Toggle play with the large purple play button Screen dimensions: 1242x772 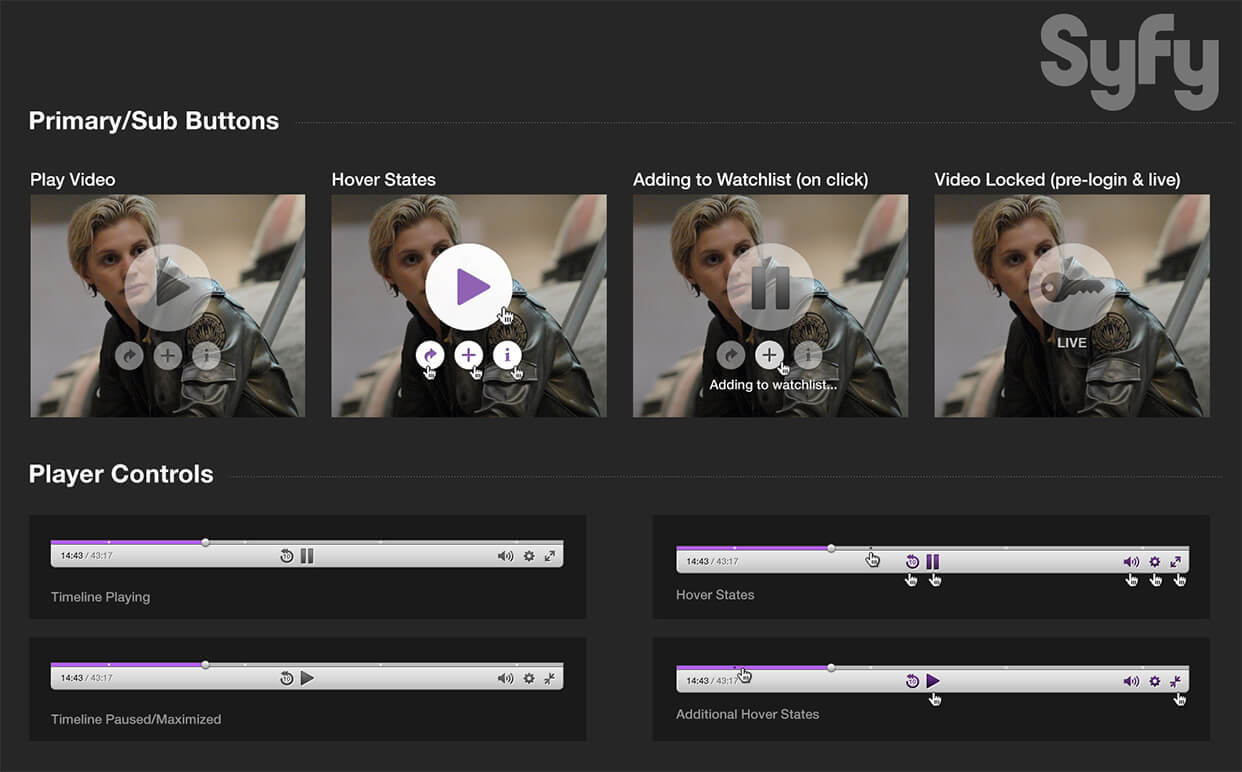[x=469, y=286]
